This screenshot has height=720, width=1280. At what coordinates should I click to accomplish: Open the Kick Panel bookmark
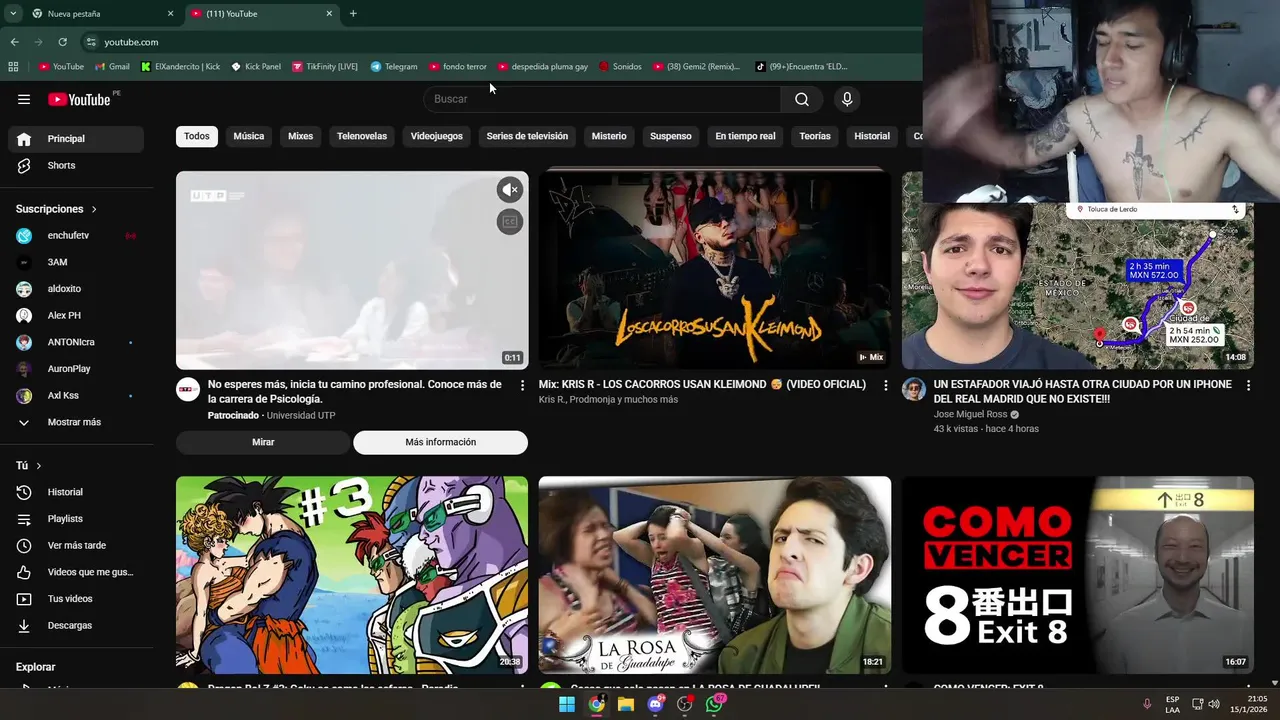256,67
